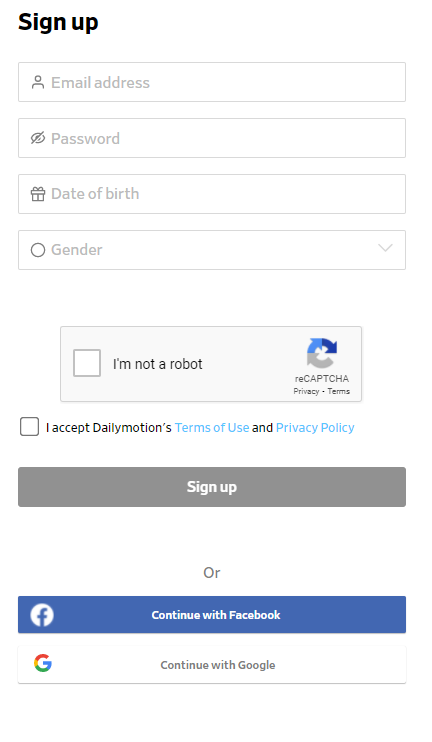
Task: Click the Google logo icon
Action: coord(43,663)
